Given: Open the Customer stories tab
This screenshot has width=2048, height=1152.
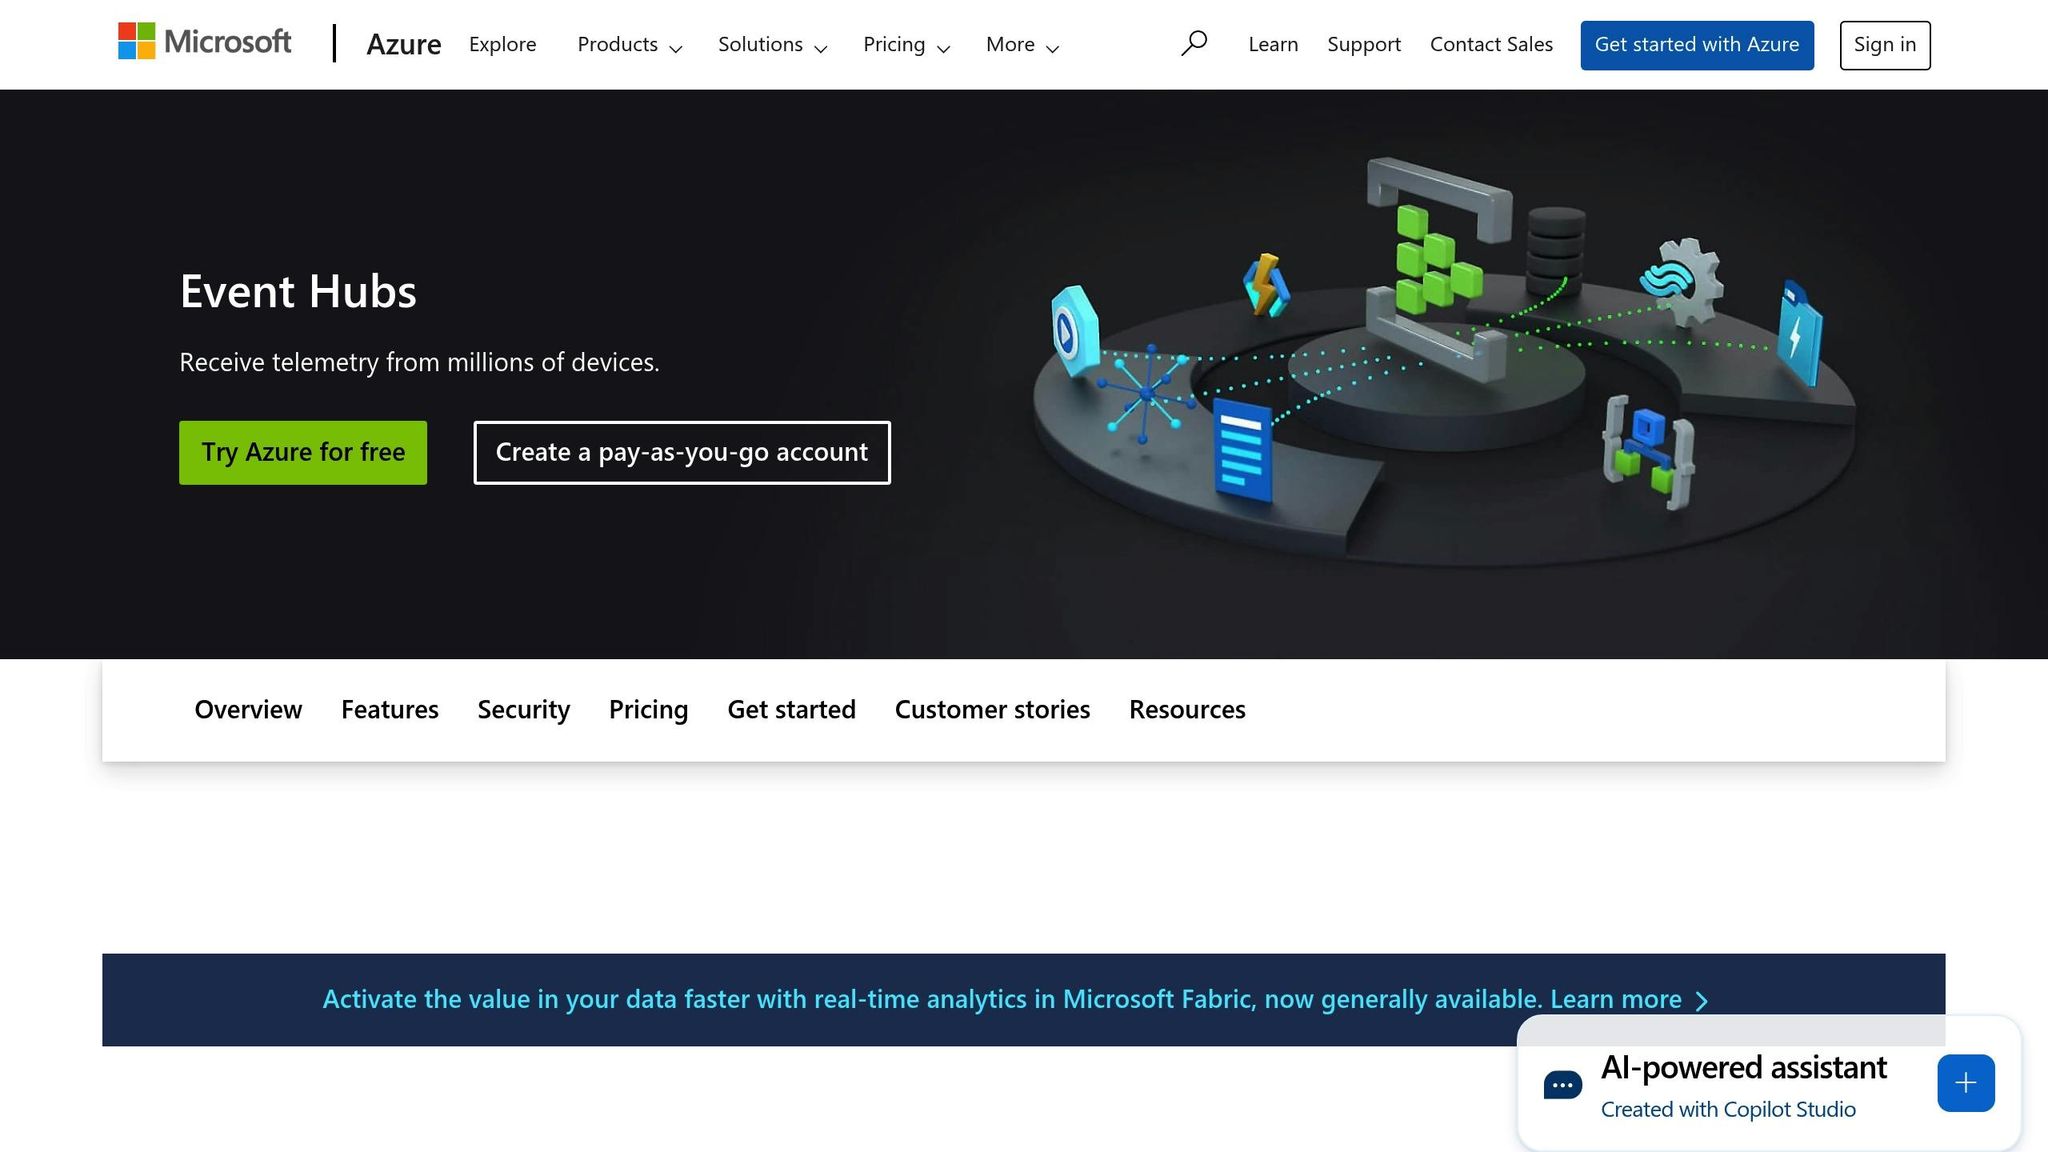Looking at the screenshot, I should [x=992, y=710].
